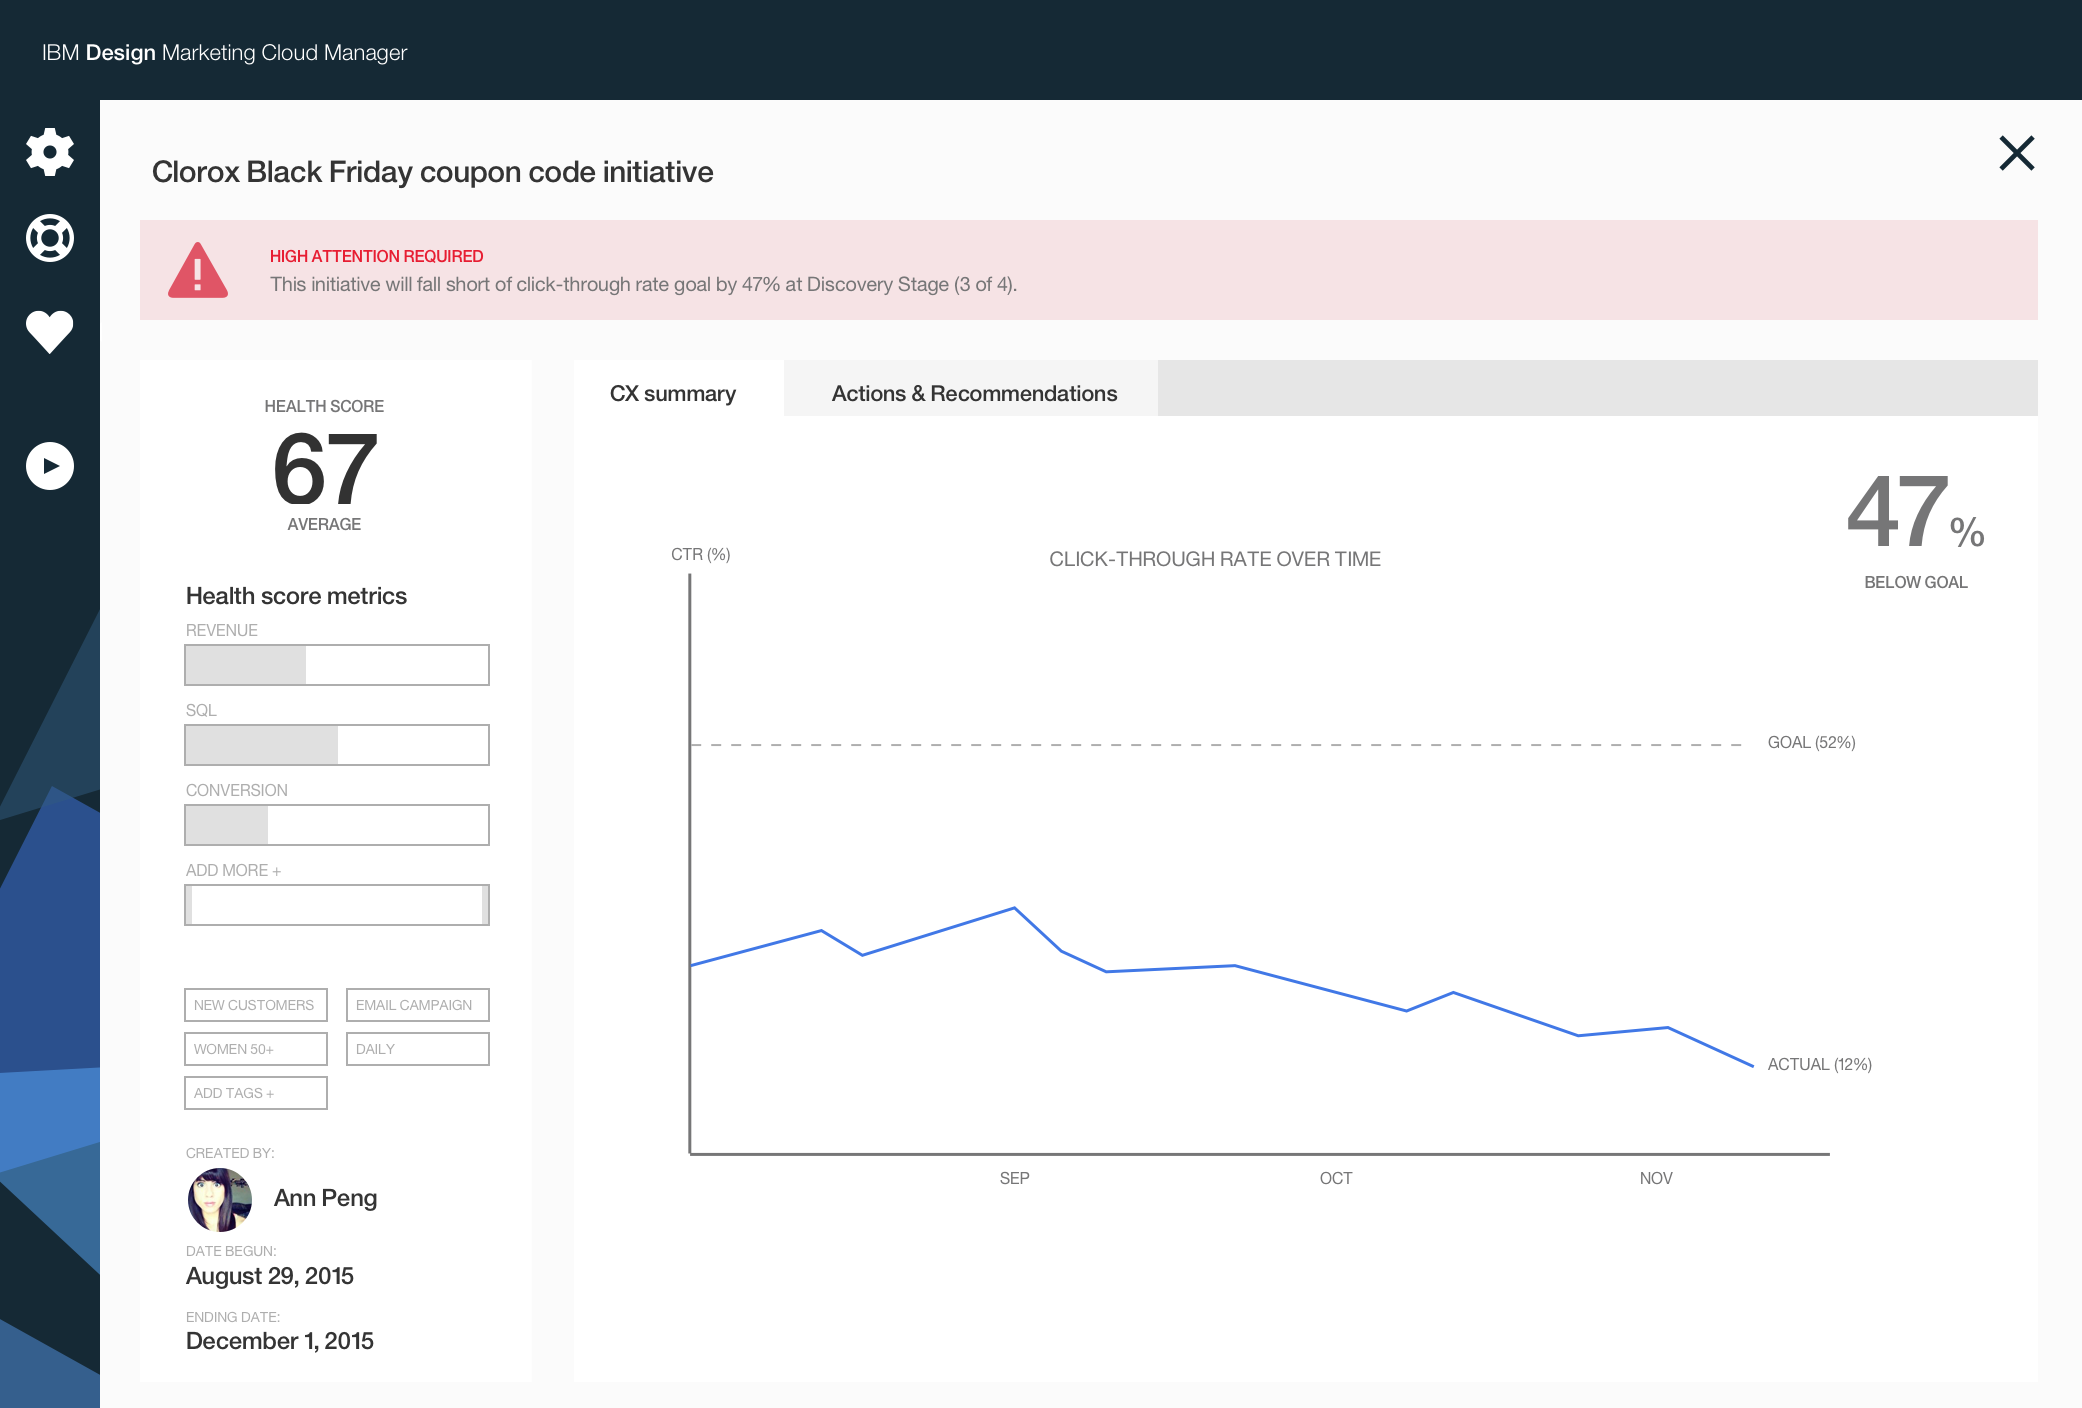
Task: Click the alert message about click-through rate
Action: (643, 284)
